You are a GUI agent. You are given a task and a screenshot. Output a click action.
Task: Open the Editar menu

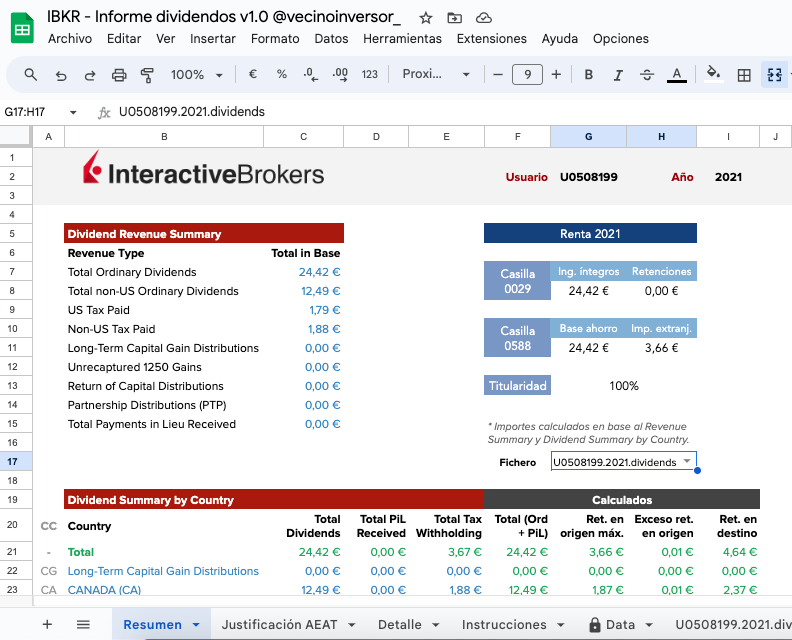click(x=124, y=39)
